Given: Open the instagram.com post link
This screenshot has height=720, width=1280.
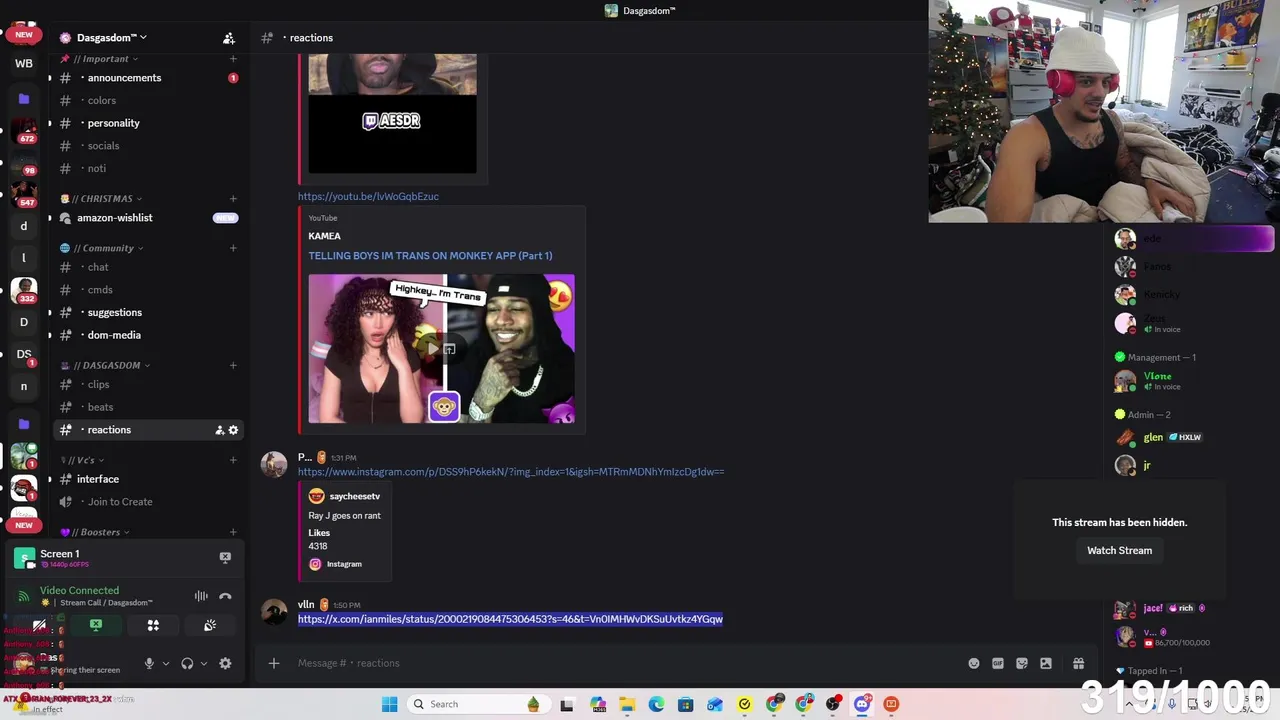Looking at the screenshot, I should coord(511,471).
